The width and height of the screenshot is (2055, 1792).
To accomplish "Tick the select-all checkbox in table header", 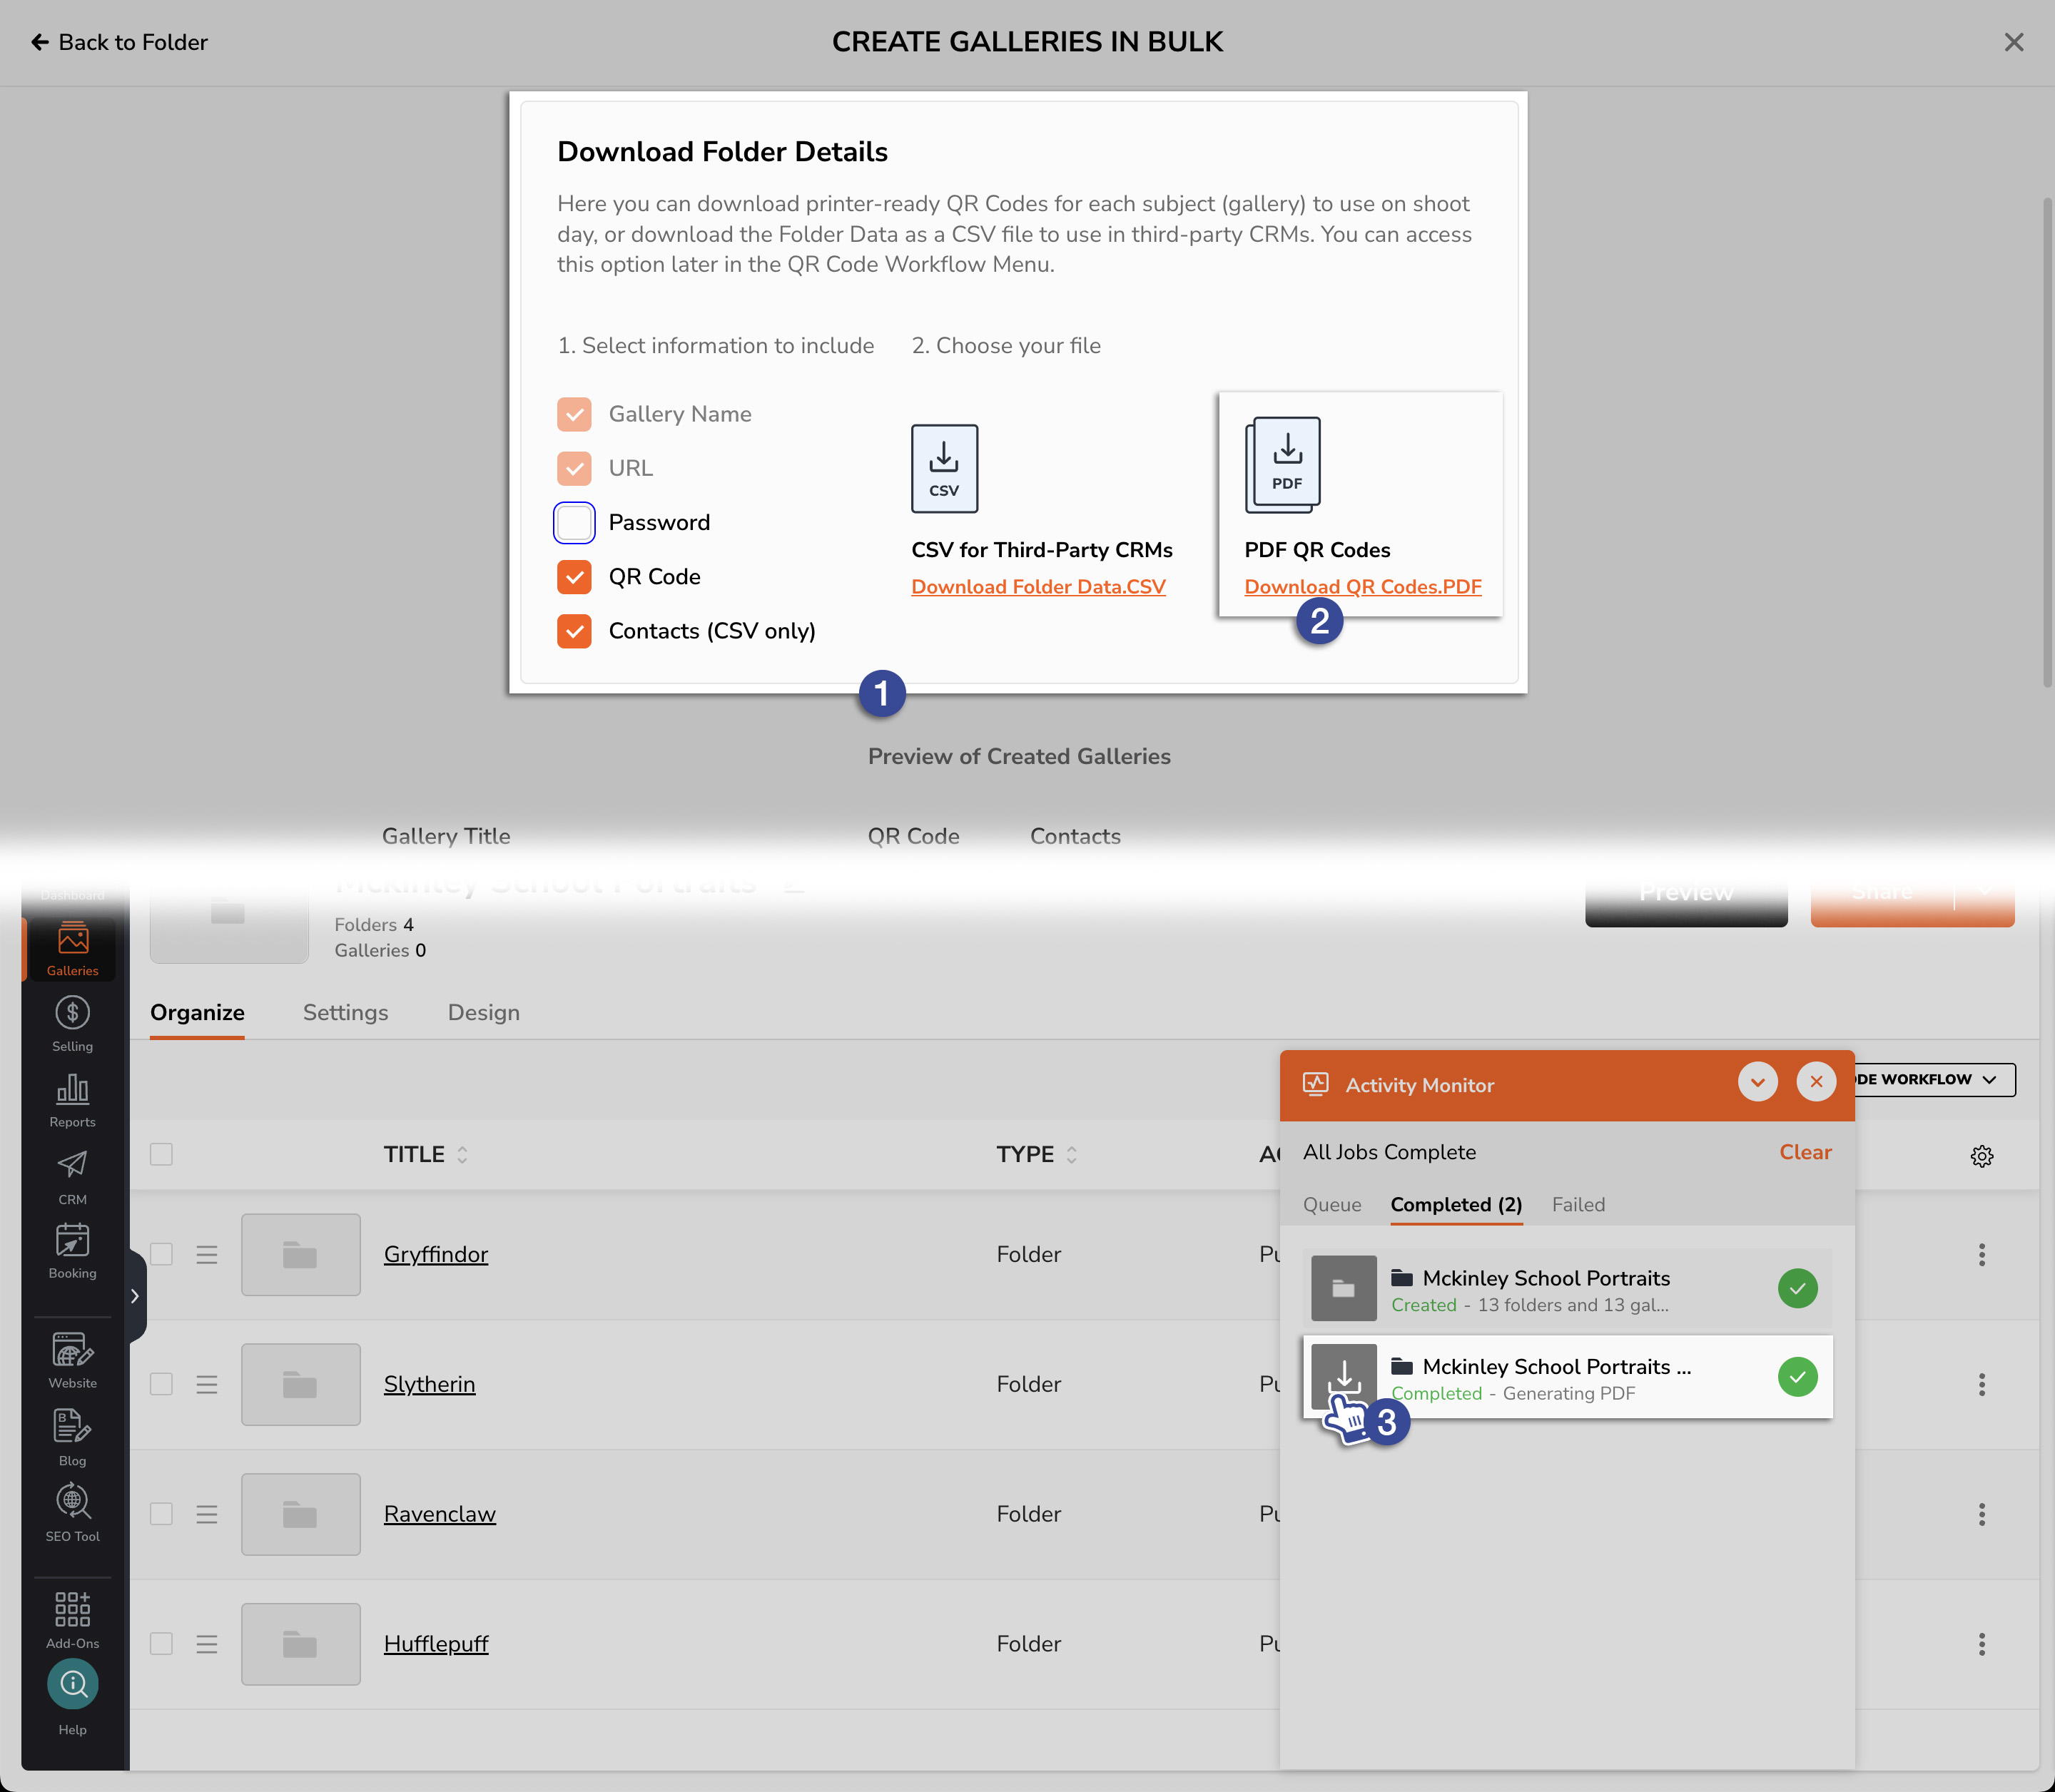I will point(161,1154).
